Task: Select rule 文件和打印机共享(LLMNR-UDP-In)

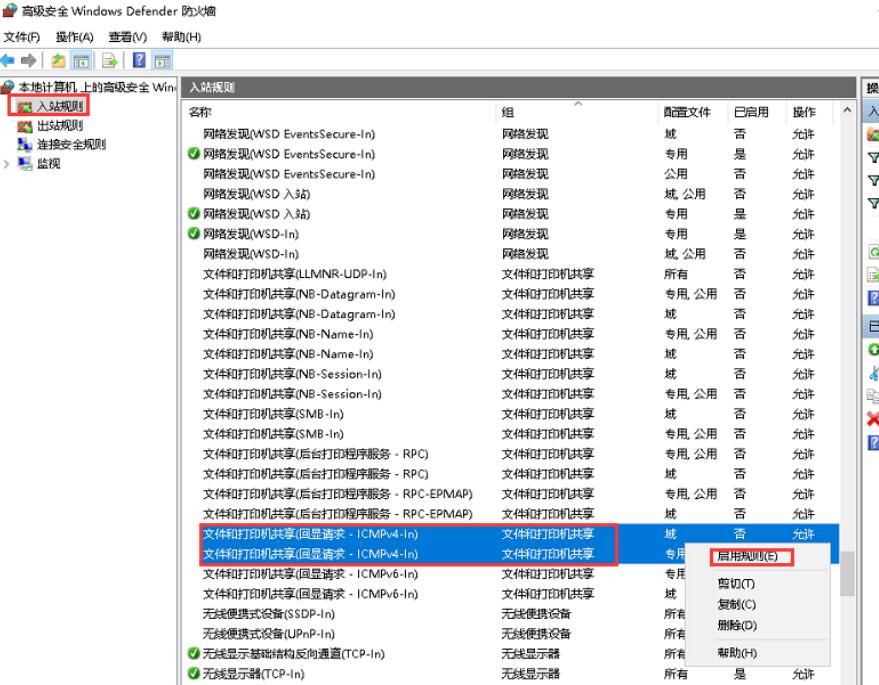Action: [x=294, y=274]
